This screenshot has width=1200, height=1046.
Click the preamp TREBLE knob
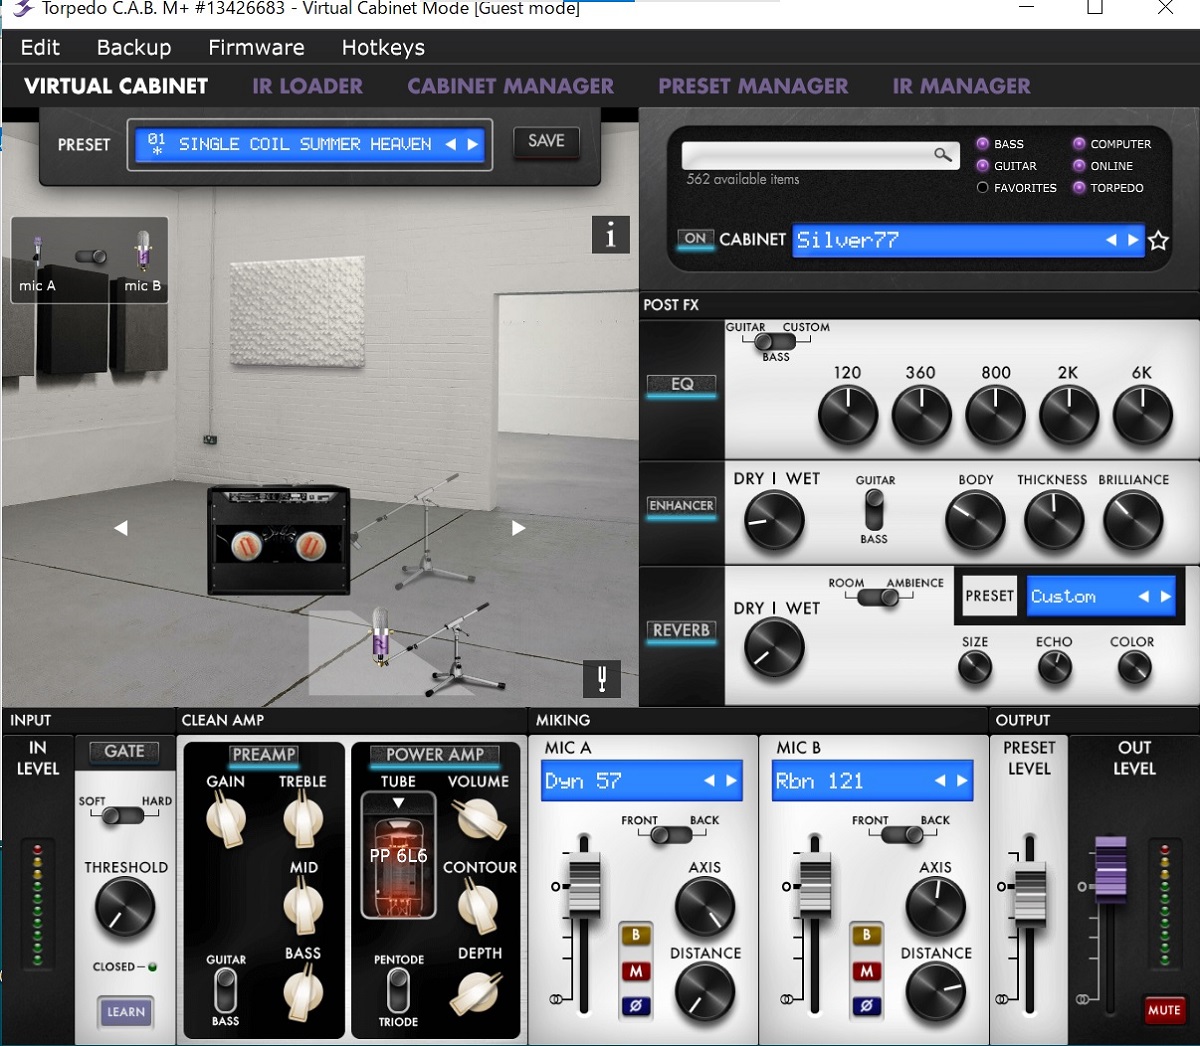click(302, 819)
